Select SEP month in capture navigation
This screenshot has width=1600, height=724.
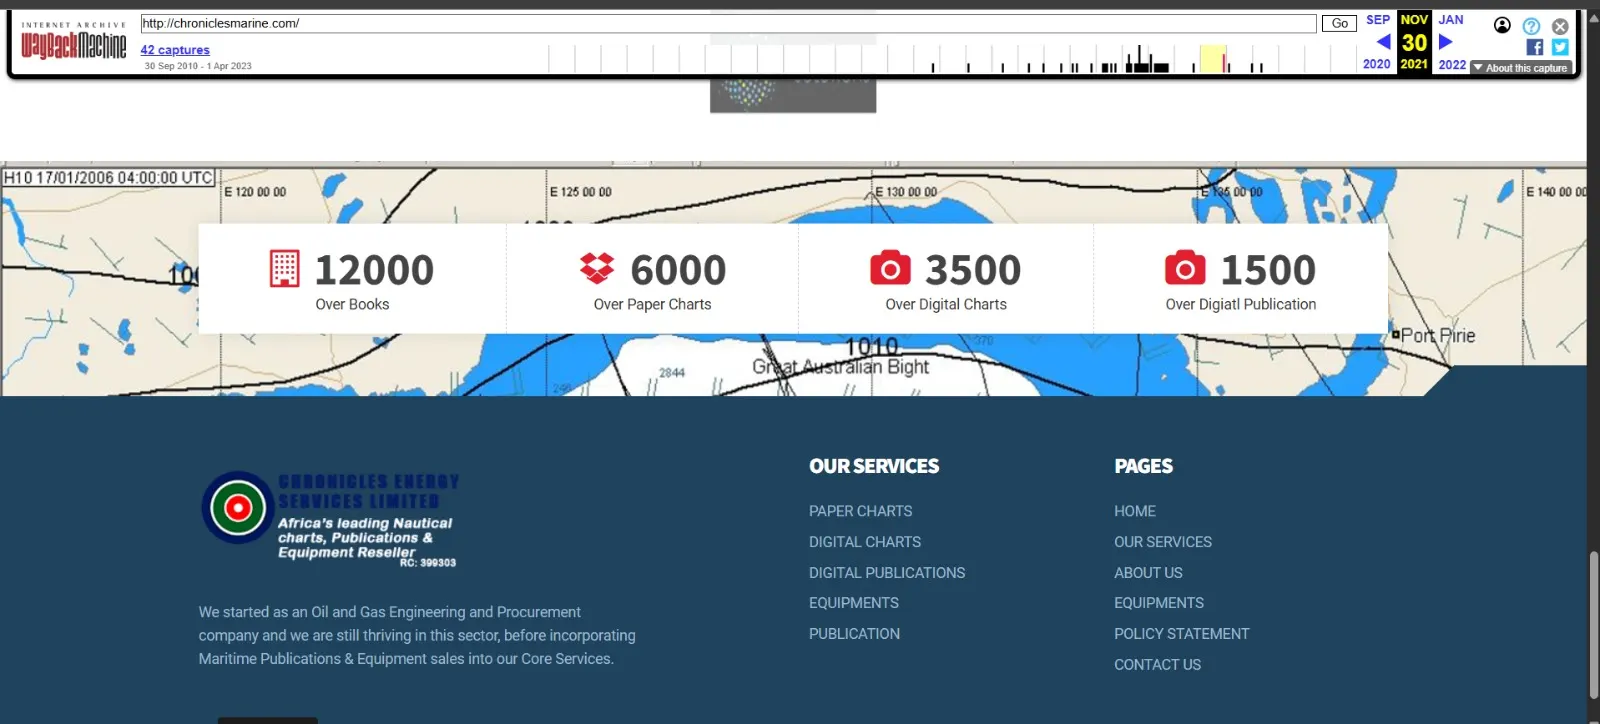[1378, 20]
